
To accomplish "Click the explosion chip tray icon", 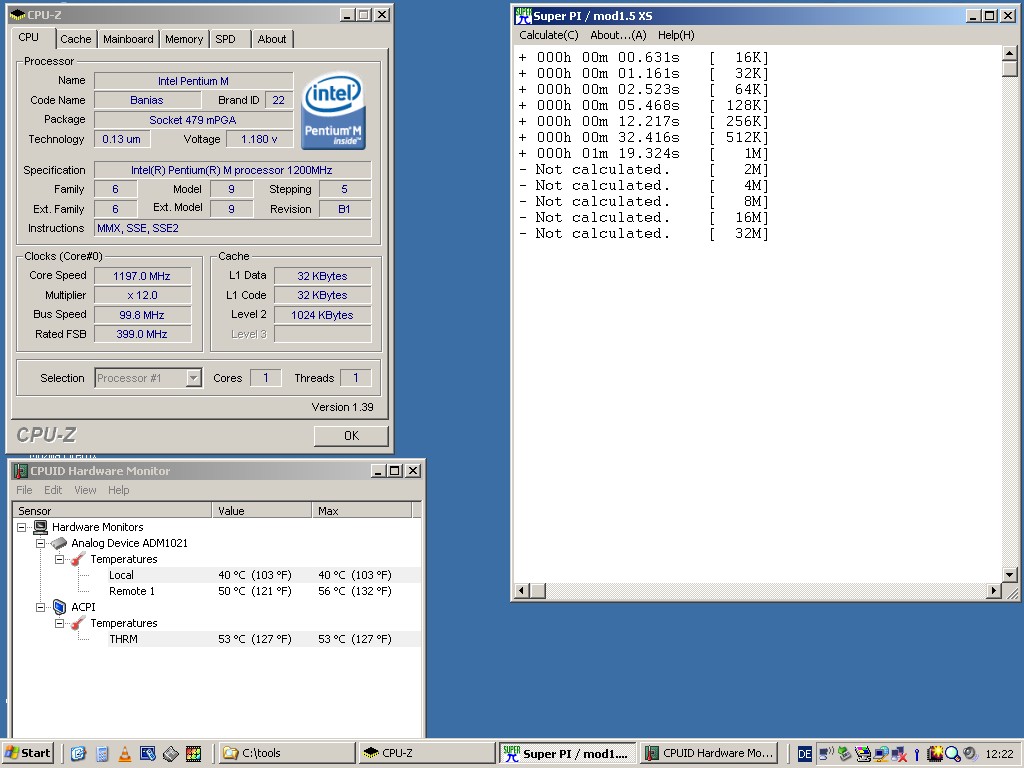I will pos(935,754).
